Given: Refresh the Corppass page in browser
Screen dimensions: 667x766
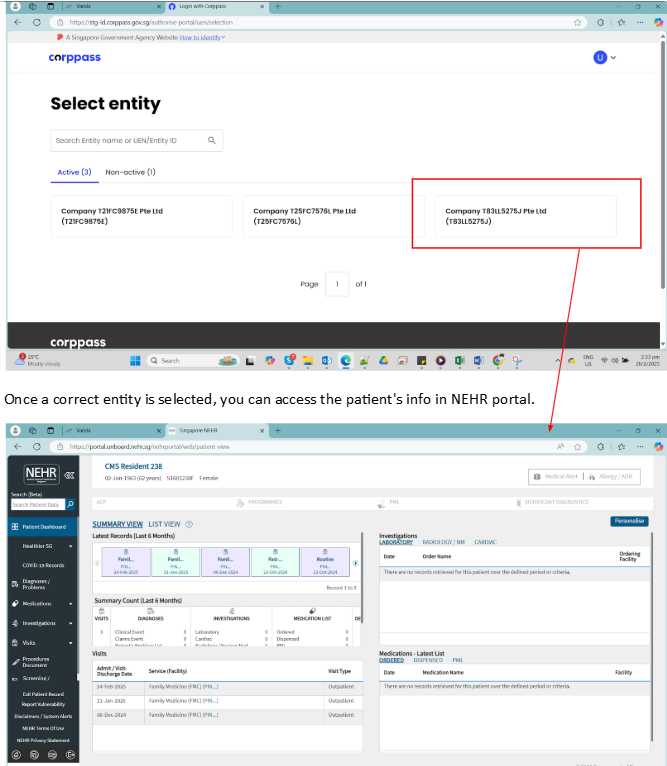Looking at the screenshot, I should 37,22.
